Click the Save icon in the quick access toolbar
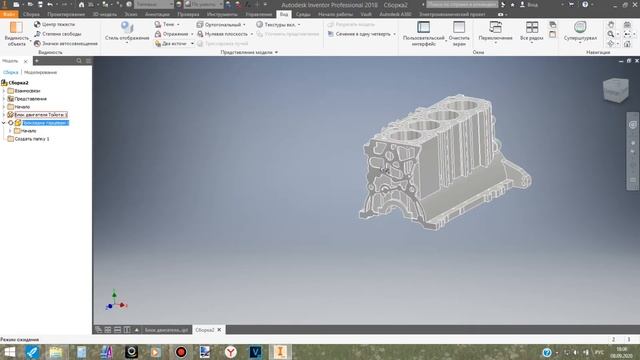The width and height of the screenshot is (640, 360). 40,4
